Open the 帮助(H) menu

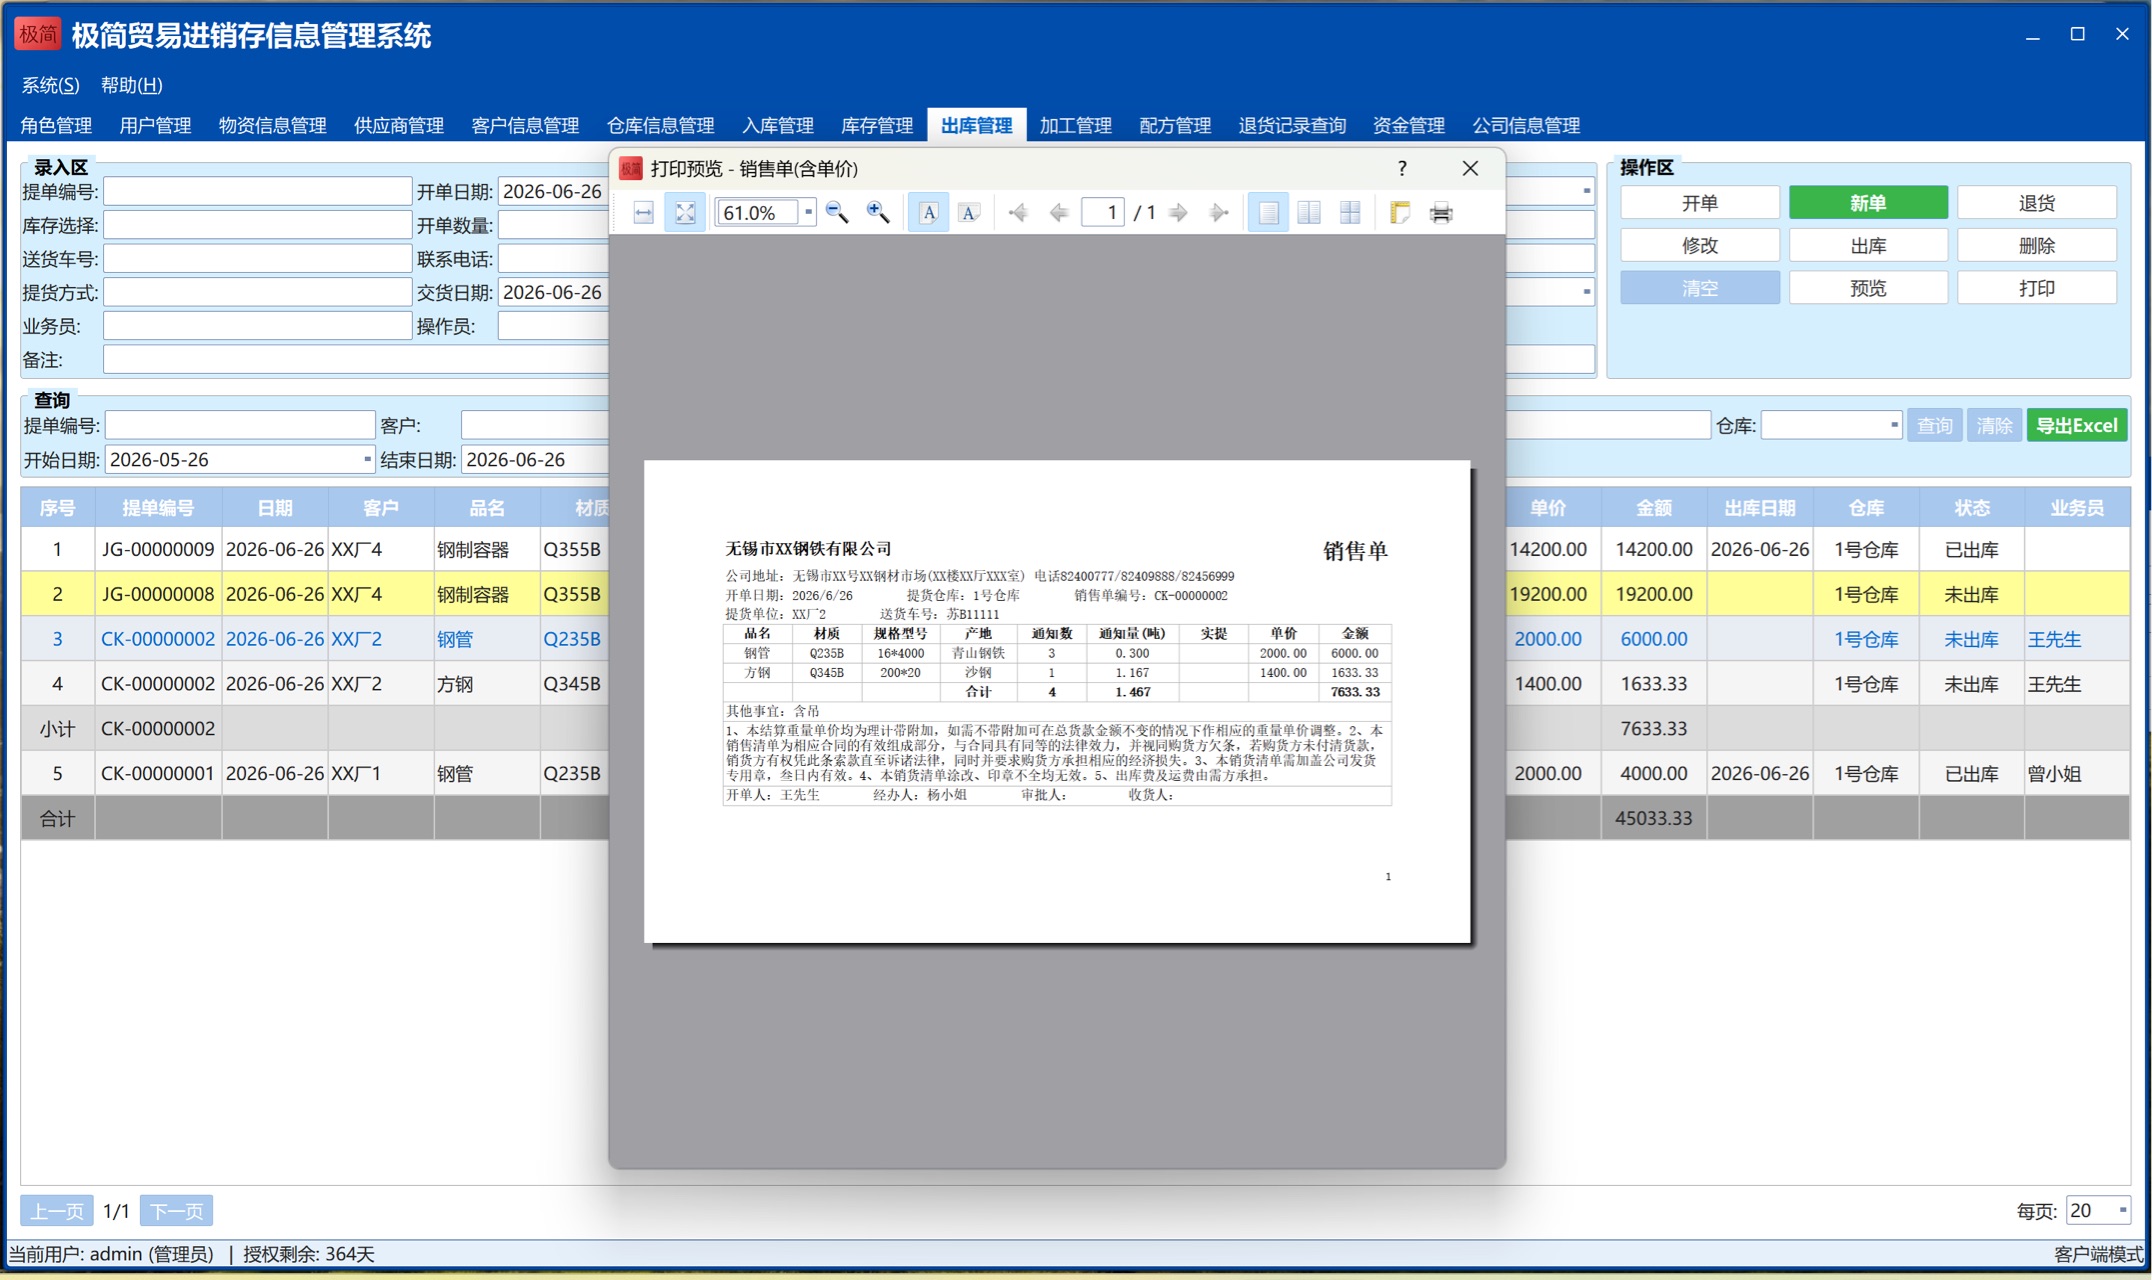[132, 85]
